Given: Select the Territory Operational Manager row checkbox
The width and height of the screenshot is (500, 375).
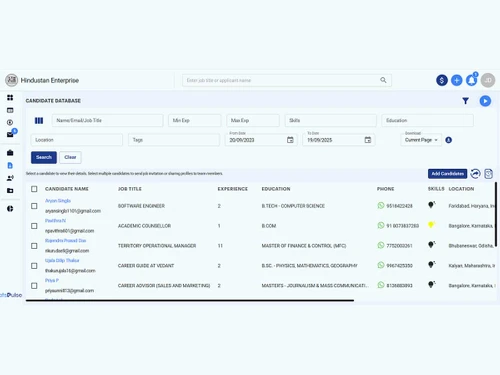Looking at the screenshot, I should click(34, 246).
